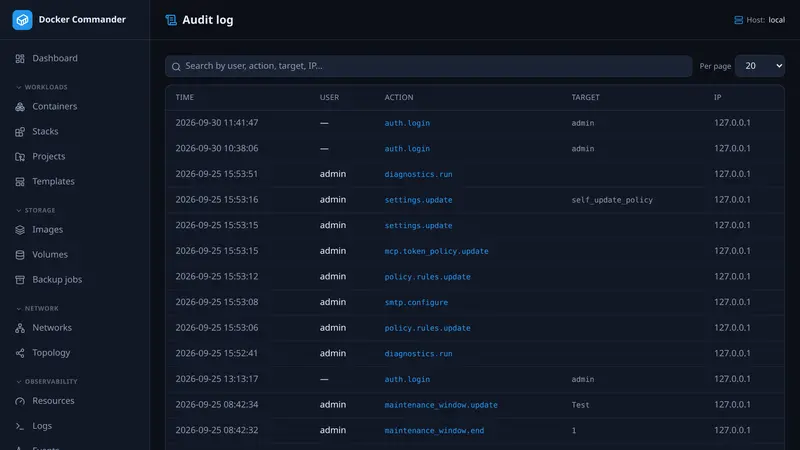Screen dimensions: 800x450
Task: Click the TARGET column header
Action: 585,97
